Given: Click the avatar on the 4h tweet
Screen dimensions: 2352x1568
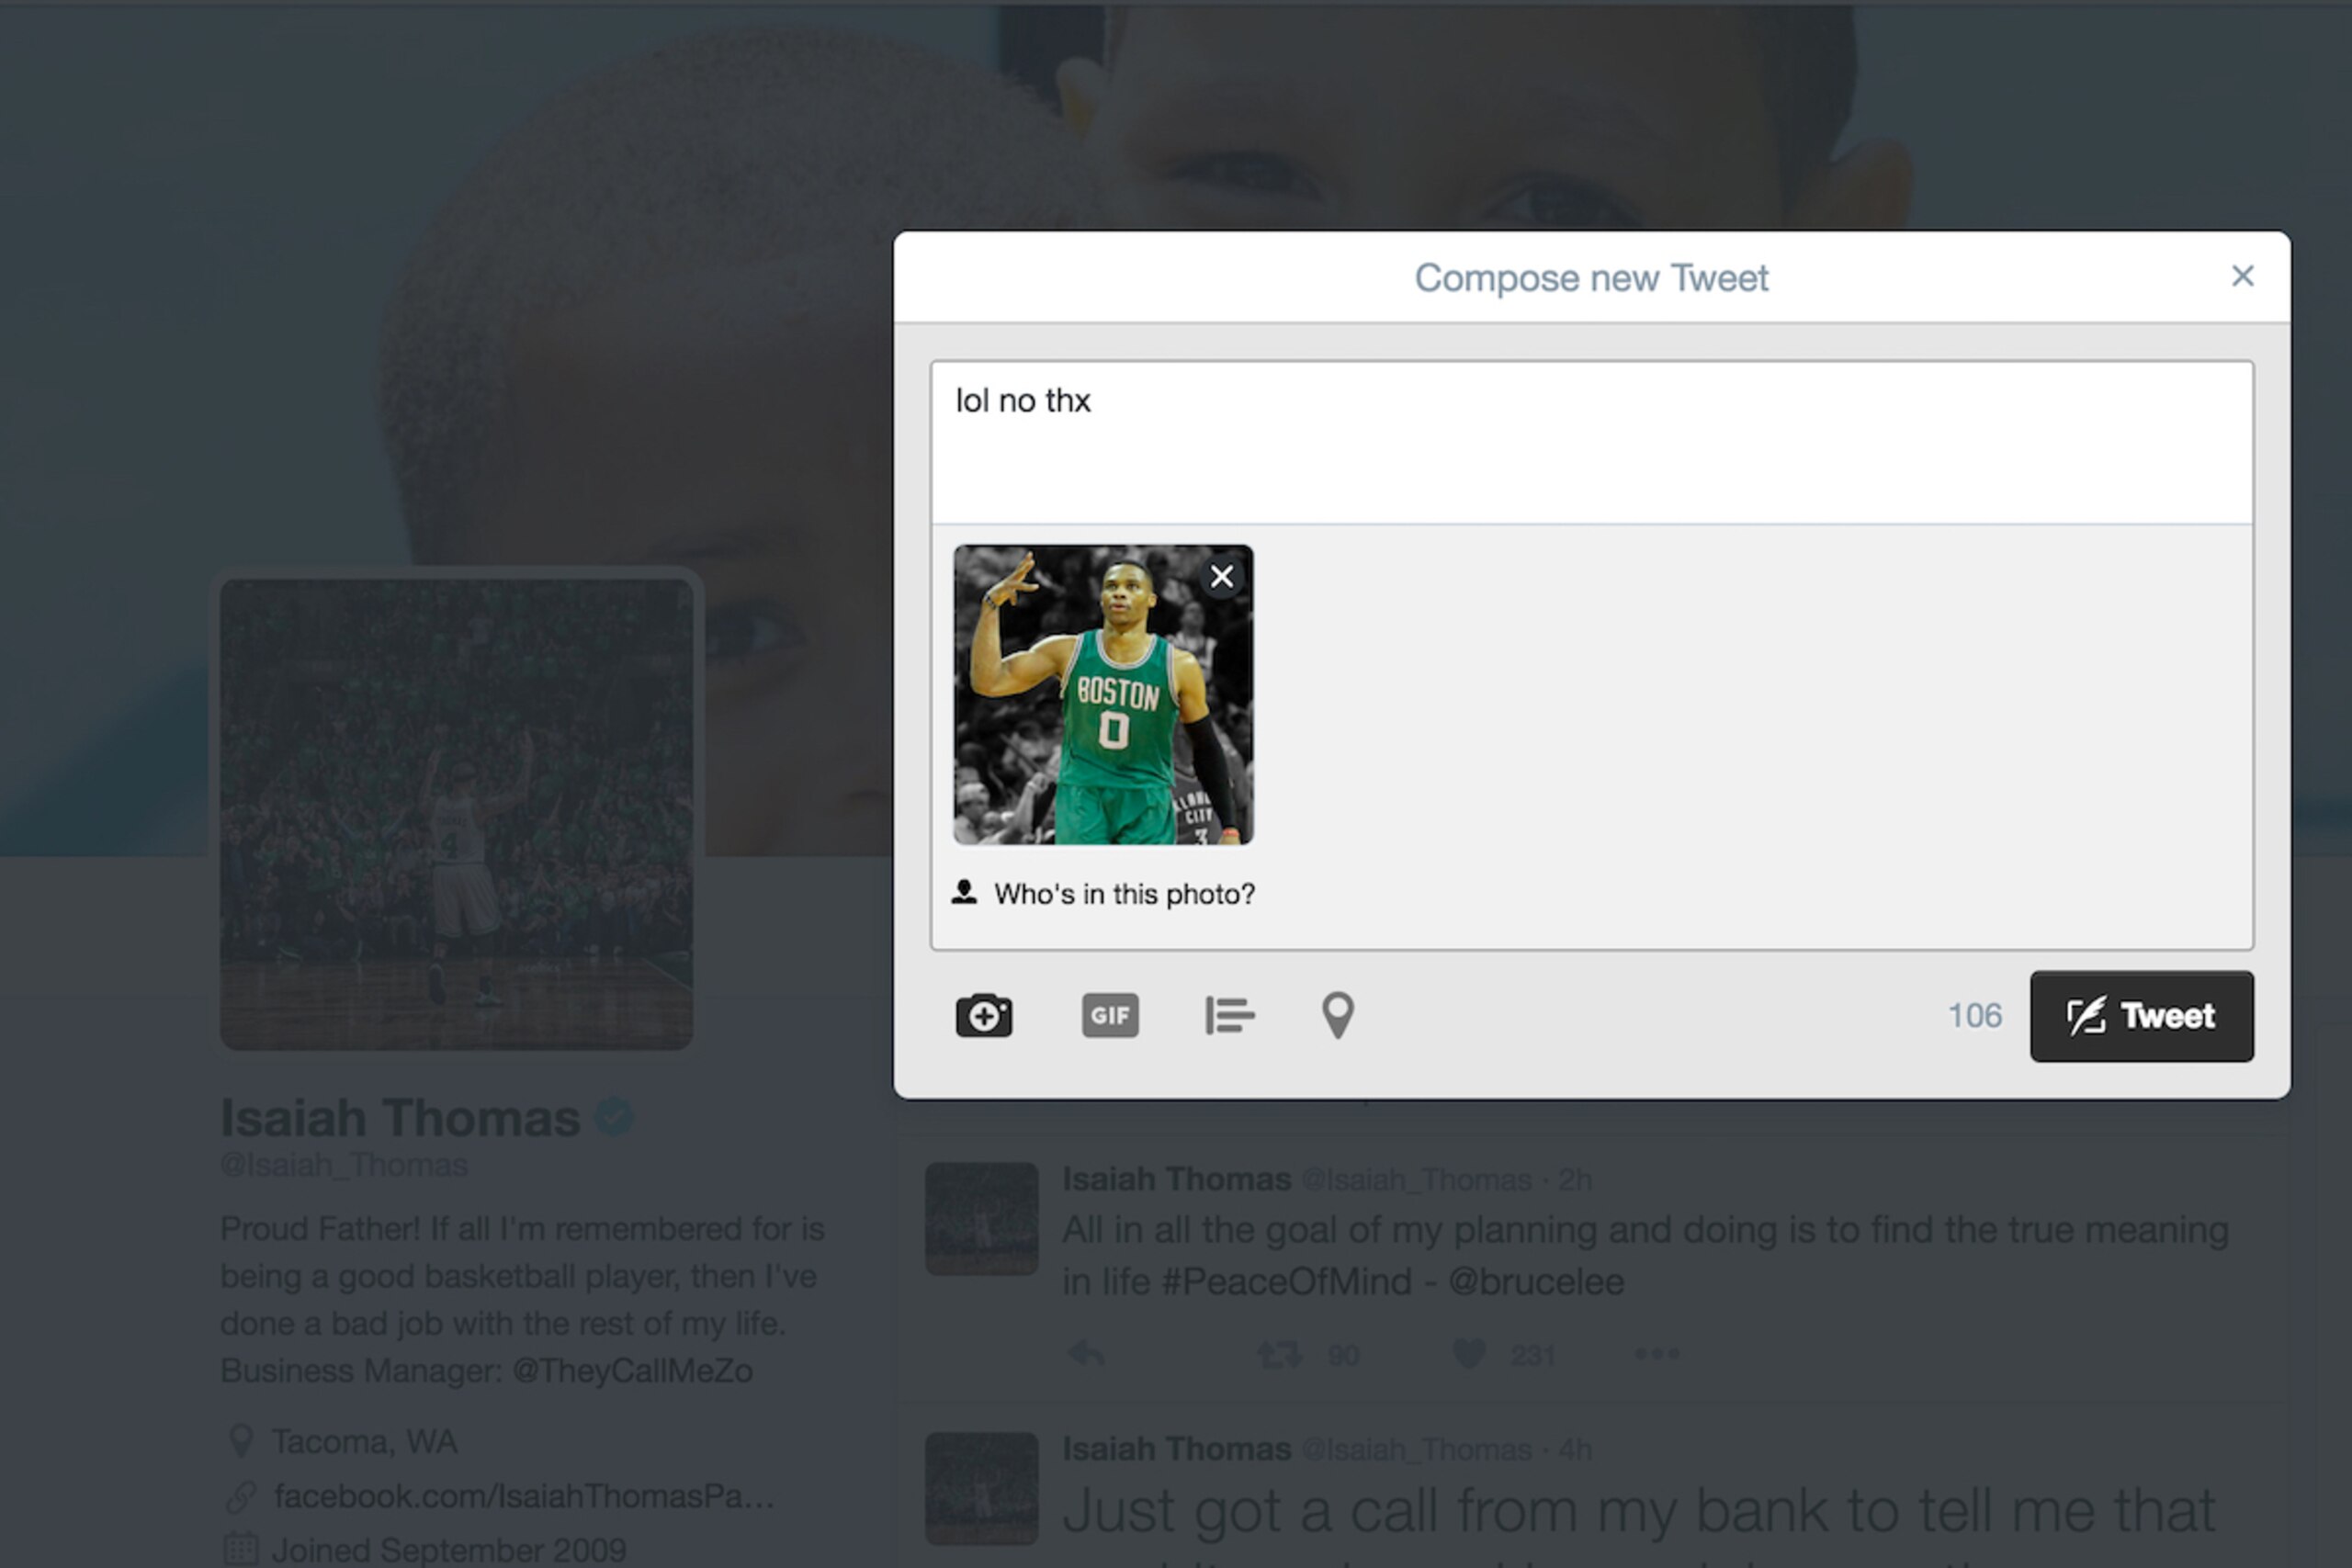Looking at the screenshot, I should click(981, 1488).
